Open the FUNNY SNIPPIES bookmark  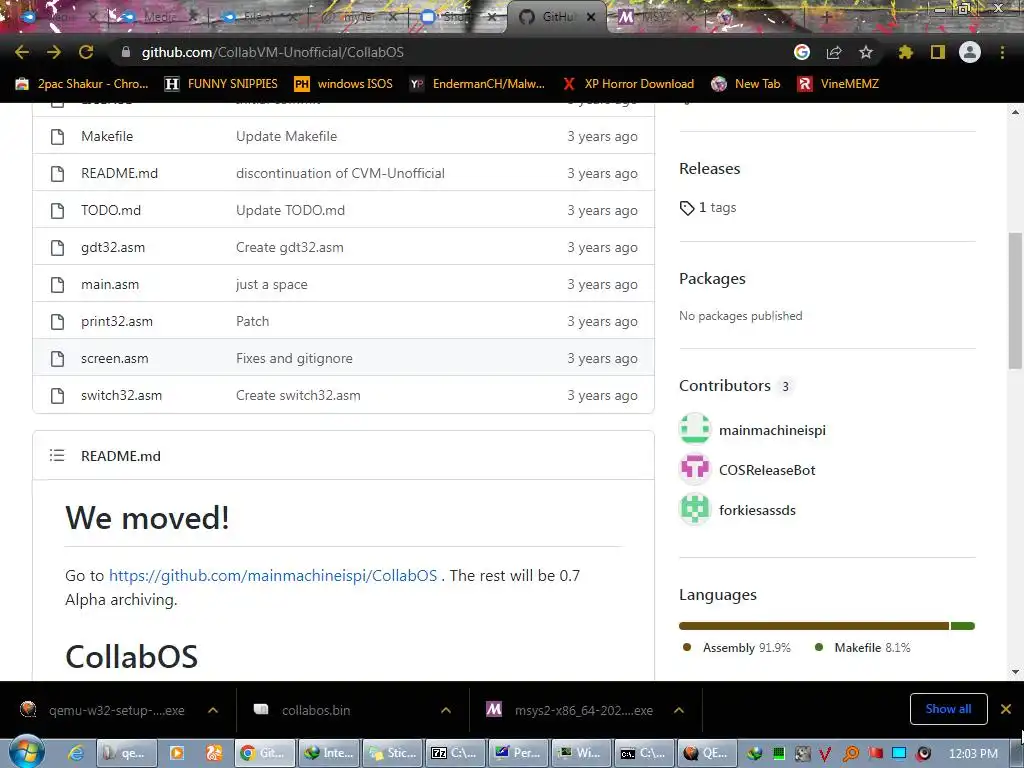[221, 84]
